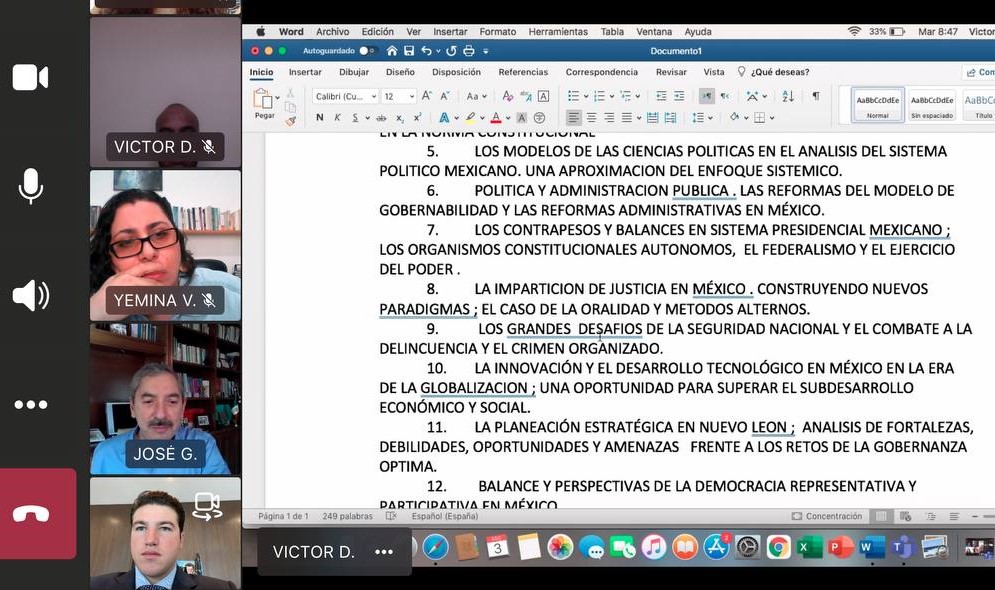Toggle Strikethrough formatting
The height and width of the screenshot is (590, 995).
tap(381, 118)
